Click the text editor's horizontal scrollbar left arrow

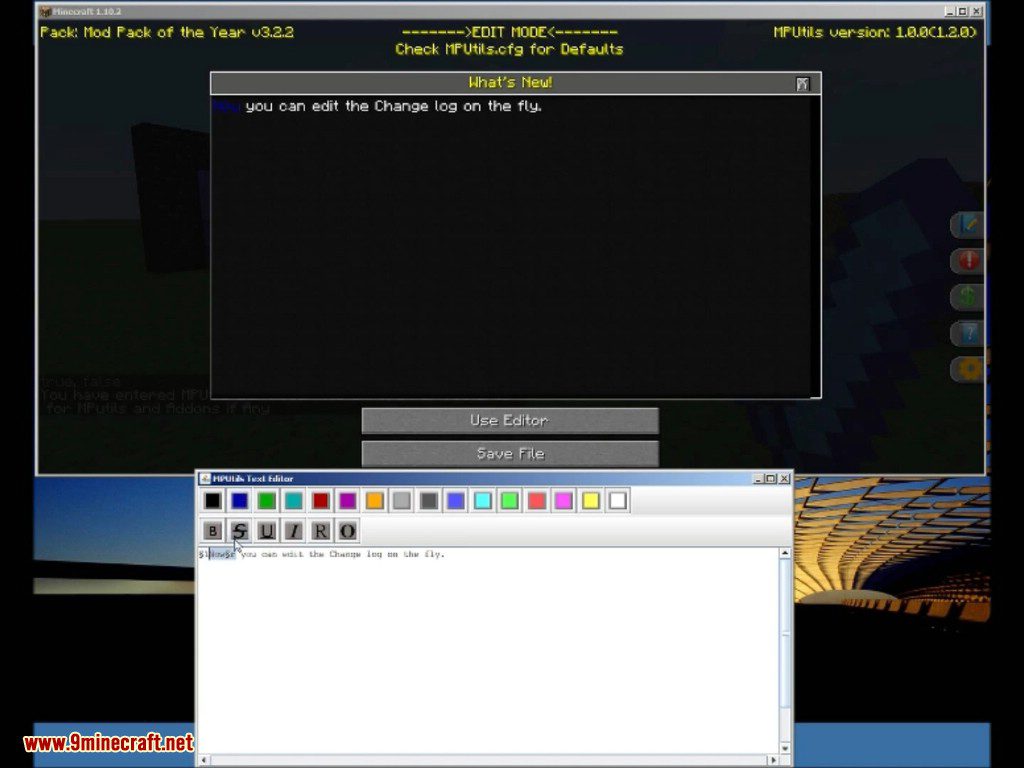tap(204, 760)
